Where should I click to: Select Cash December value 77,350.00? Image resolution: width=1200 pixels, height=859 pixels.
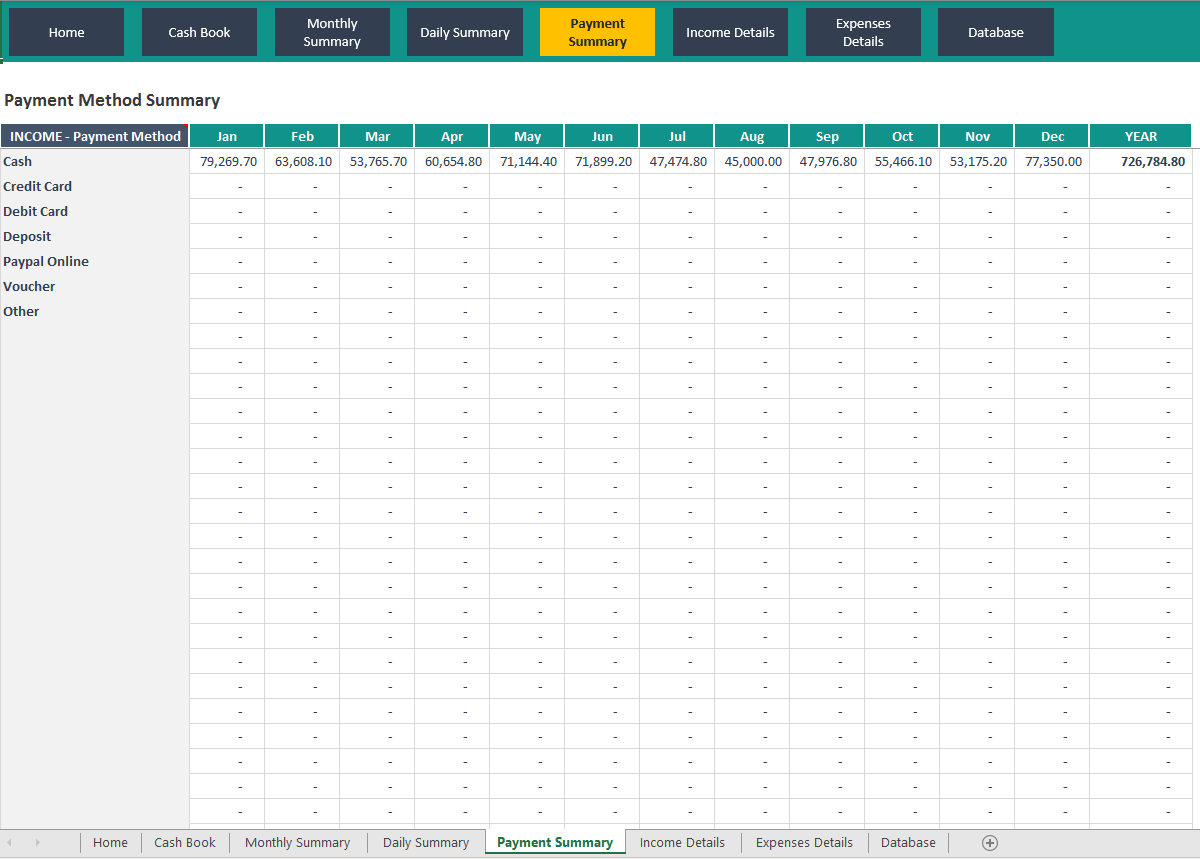1052,161
